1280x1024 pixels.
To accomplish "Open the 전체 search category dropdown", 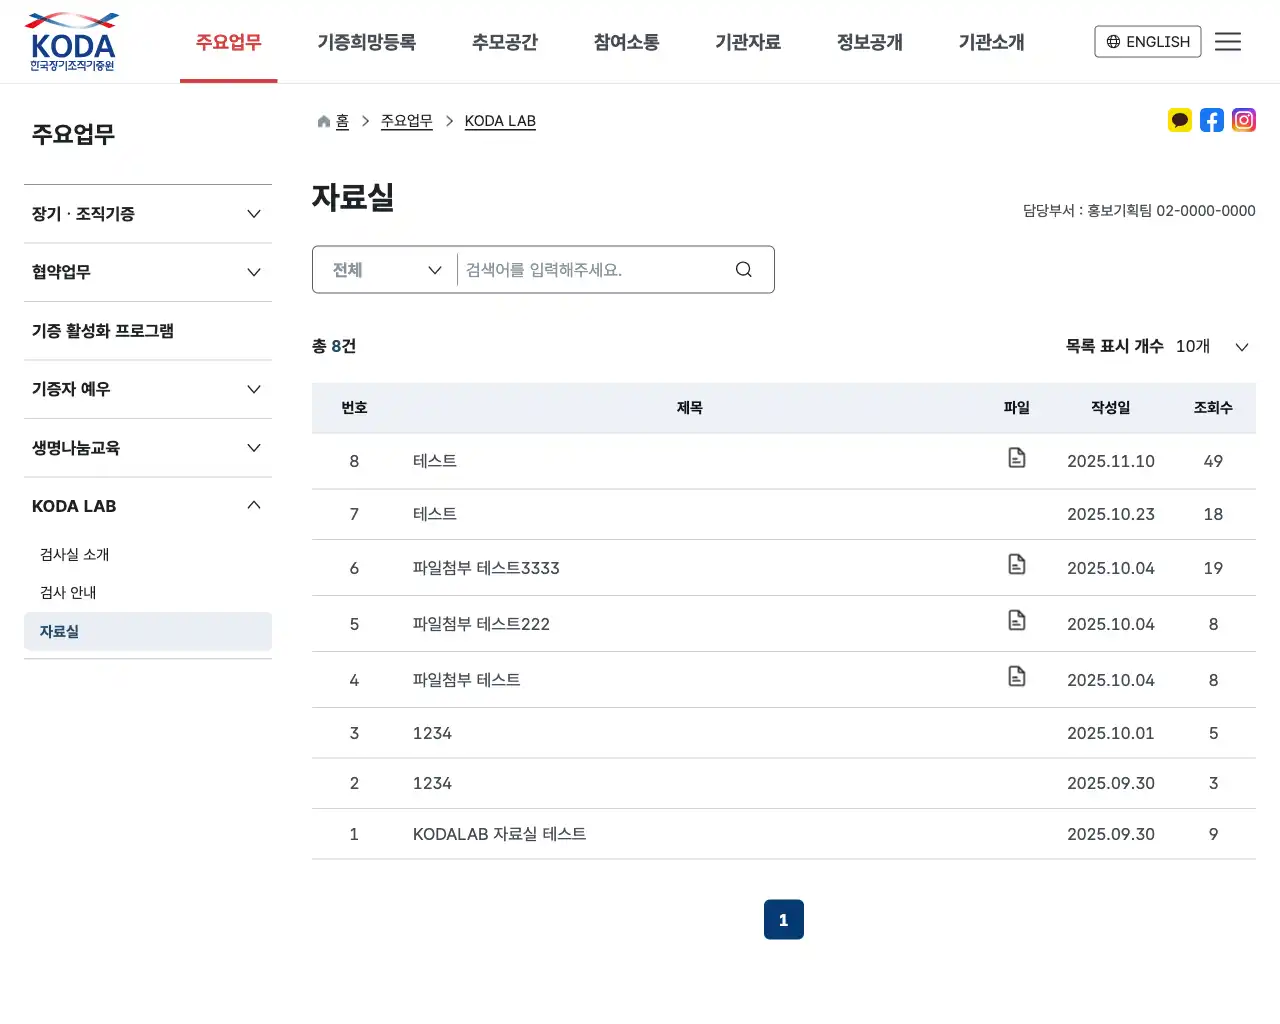I will tap(384, 269).
